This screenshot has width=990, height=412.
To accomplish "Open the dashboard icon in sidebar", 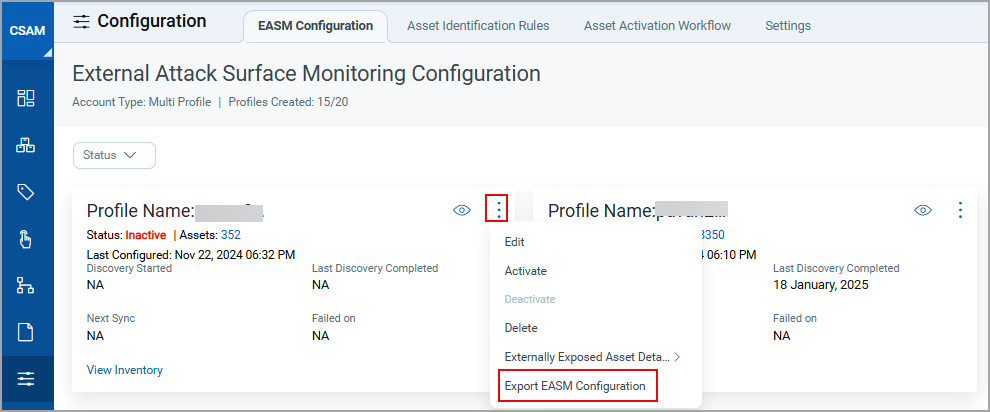I will (26, 98).
